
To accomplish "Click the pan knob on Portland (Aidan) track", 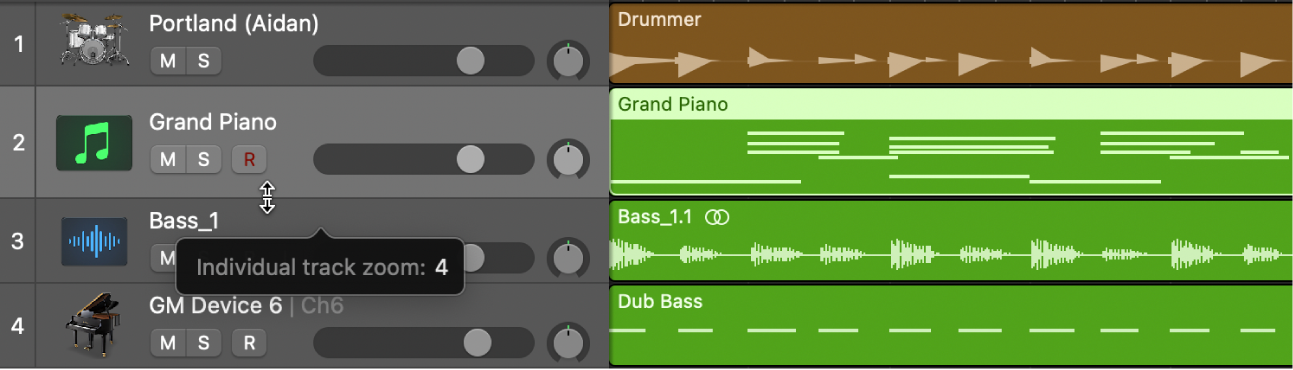I will click(x=568, y=61).
